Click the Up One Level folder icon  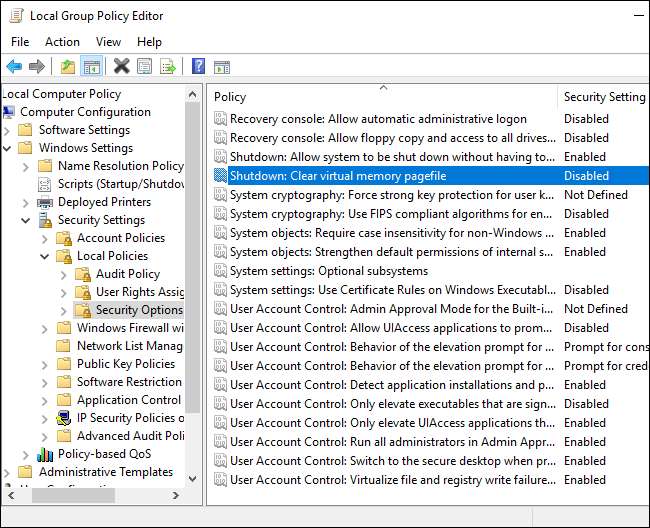[x=67, y=67]
